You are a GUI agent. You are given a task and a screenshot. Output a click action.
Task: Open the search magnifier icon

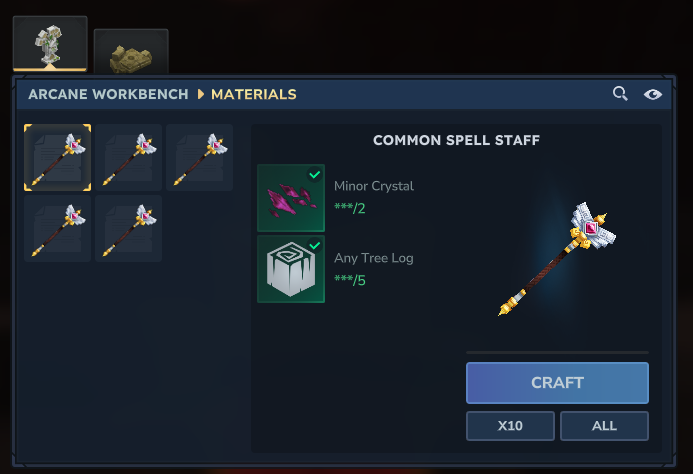click(620, 94)
